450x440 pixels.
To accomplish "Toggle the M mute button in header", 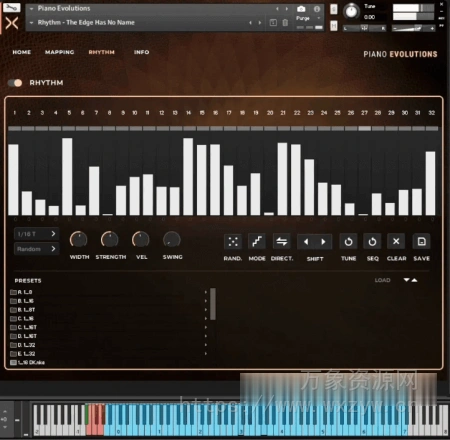I will click(334, 26).
